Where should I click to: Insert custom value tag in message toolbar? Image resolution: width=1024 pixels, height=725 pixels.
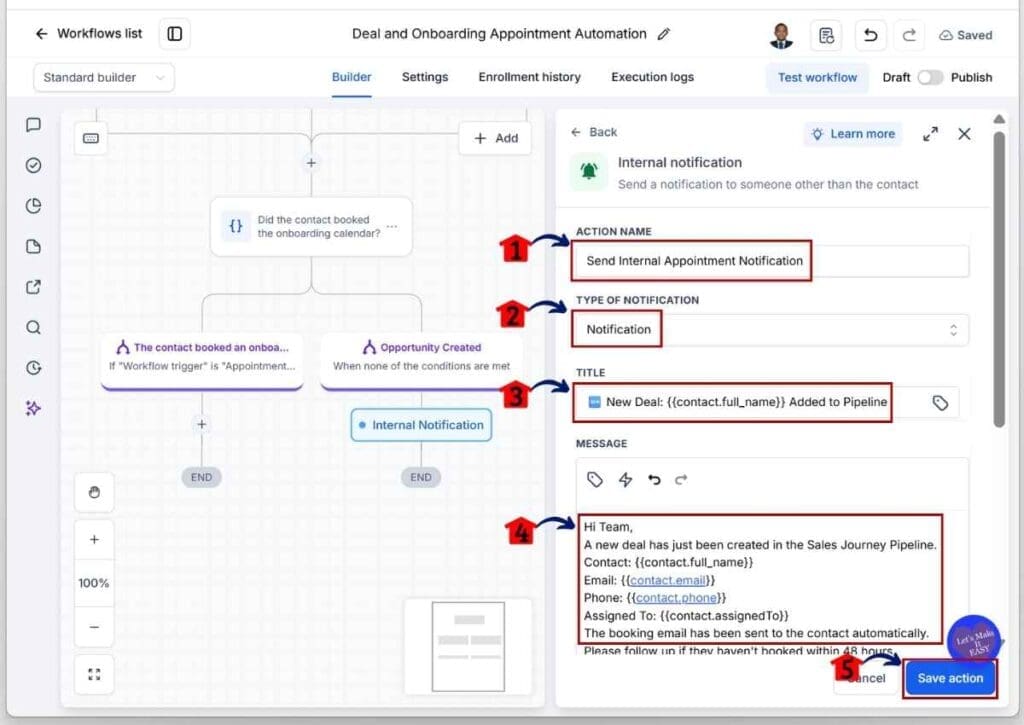coord(594,480)
